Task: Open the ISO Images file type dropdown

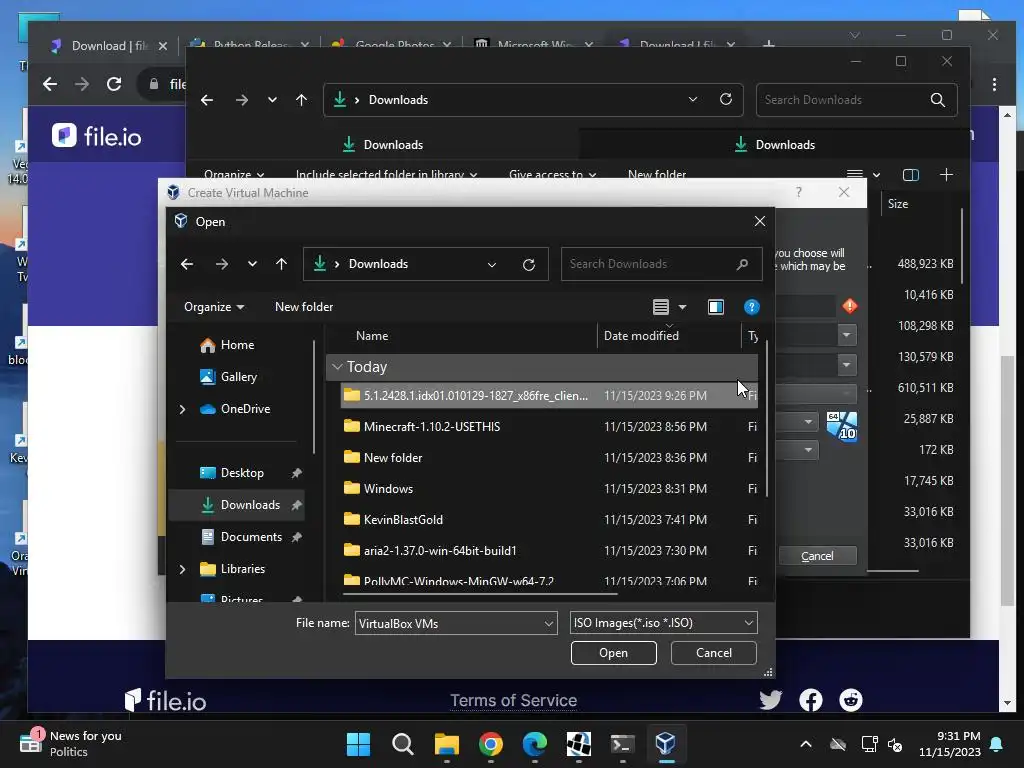Action: click(663, 623)
